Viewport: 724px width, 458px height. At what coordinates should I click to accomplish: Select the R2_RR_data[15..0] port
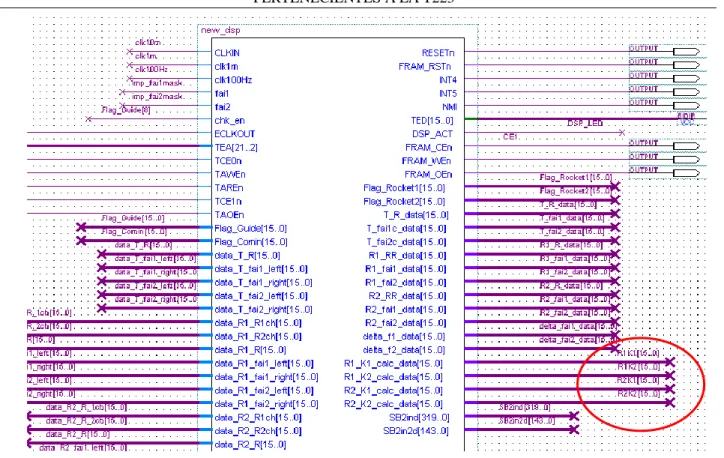pyautogui.click(x=407, y=296)
